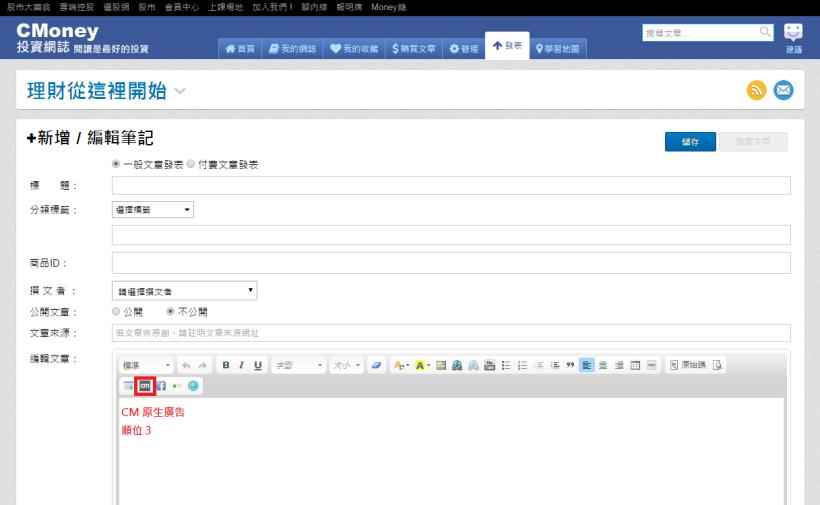
Task: Open the learning map tab
Action: click(558, 49)
